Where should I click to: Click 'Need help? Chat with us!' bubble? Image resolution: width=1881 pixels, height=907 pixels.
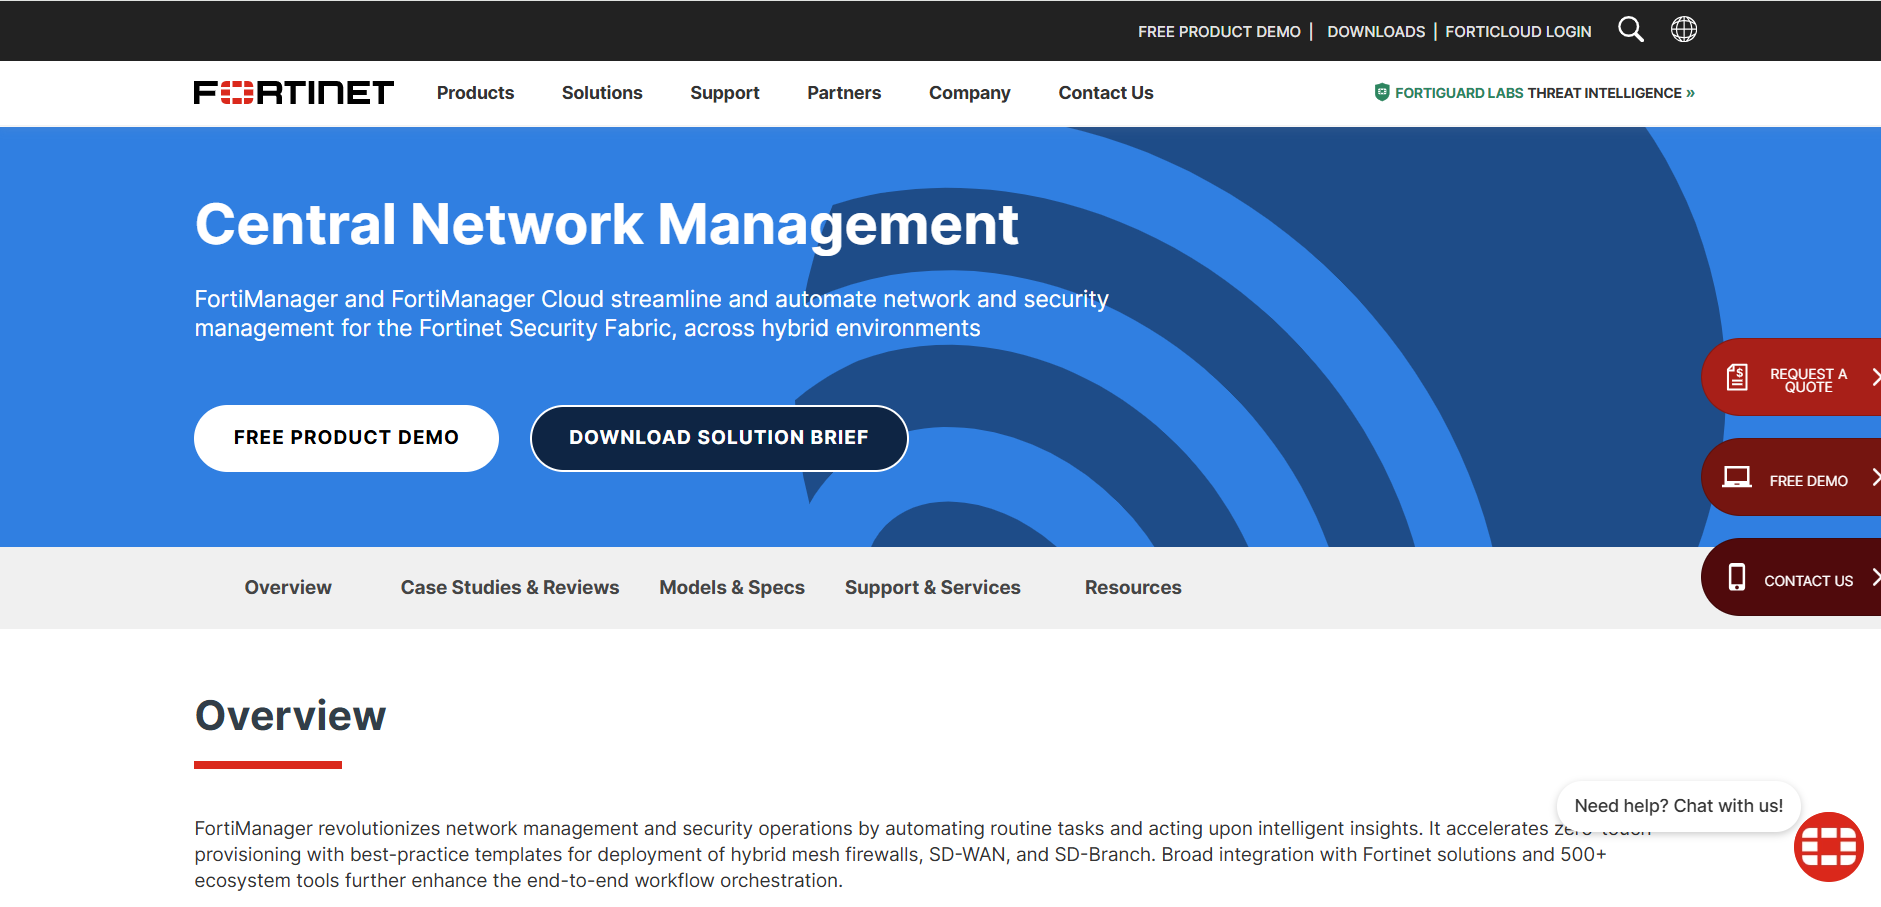point(1678,806)
